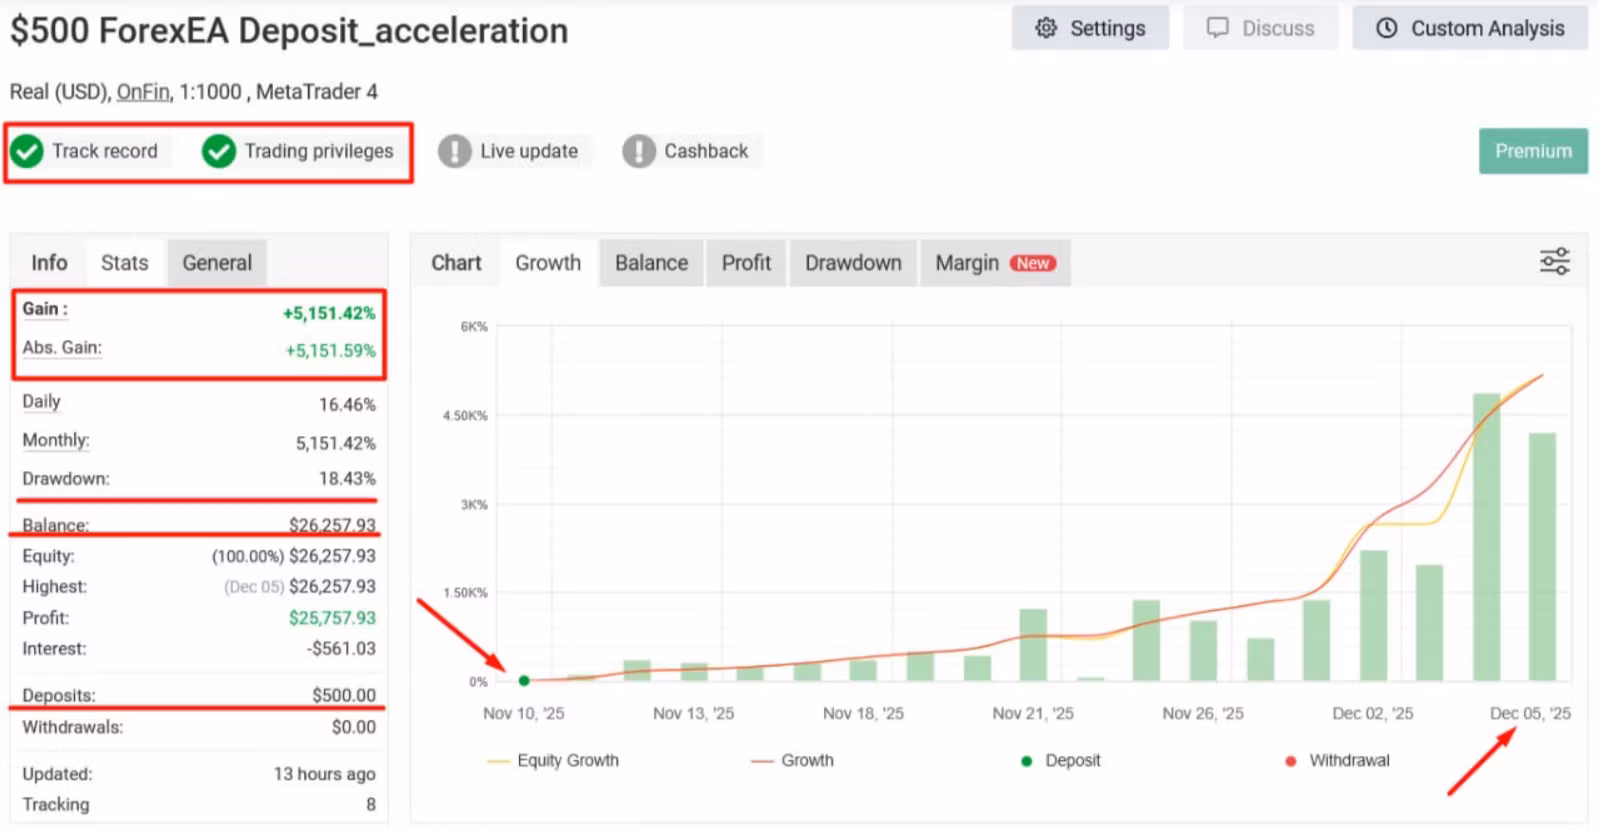Click the Custom Analysis clock icon
The image size is (1598, 832).
click(1386, 28)
